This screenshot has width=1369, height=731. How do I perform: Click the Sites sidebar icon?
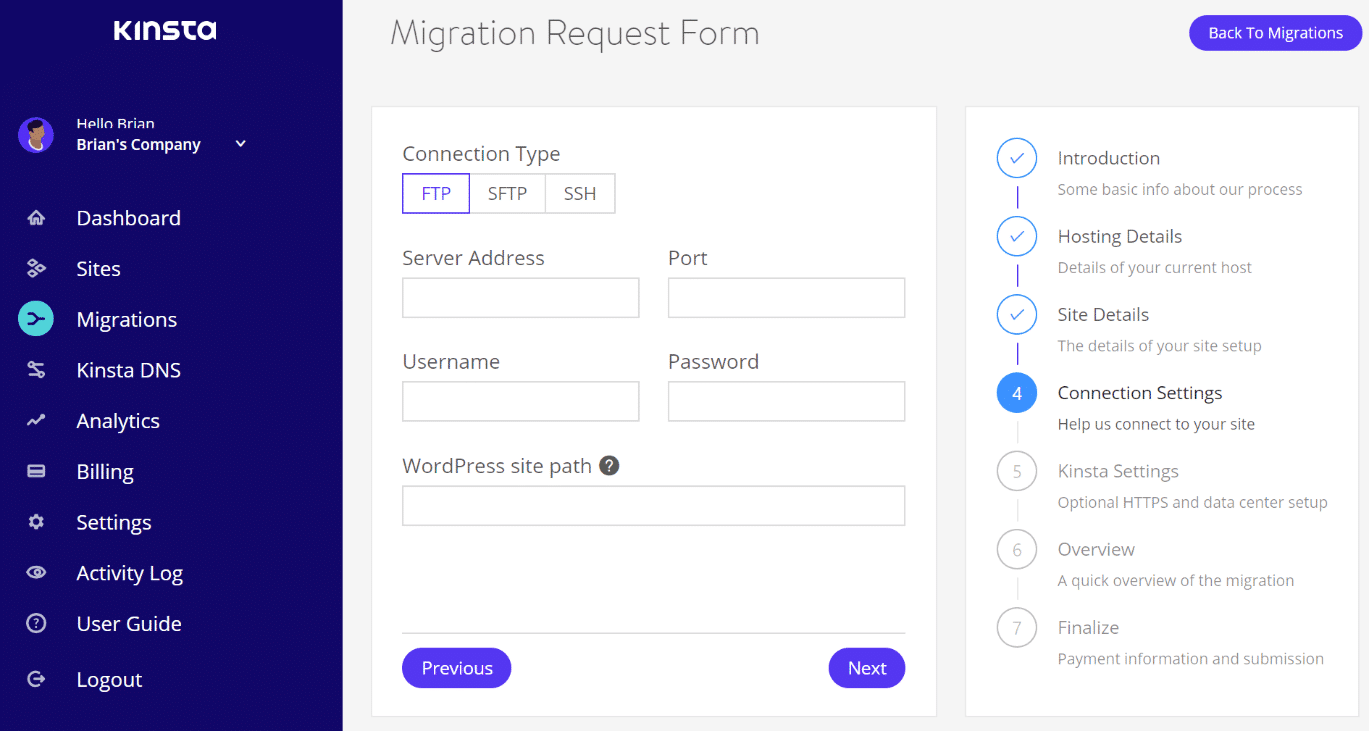coord(36,269)
